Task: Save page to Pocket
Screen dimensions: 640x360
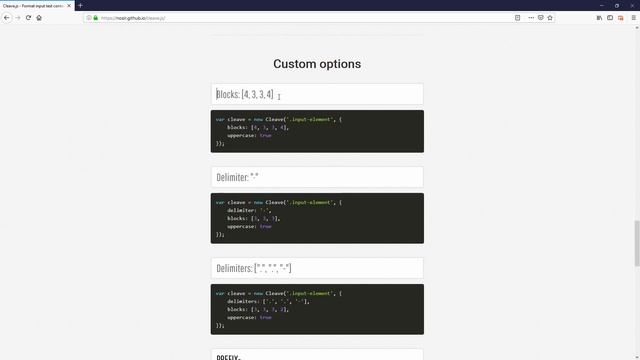Action: [540, 18]
